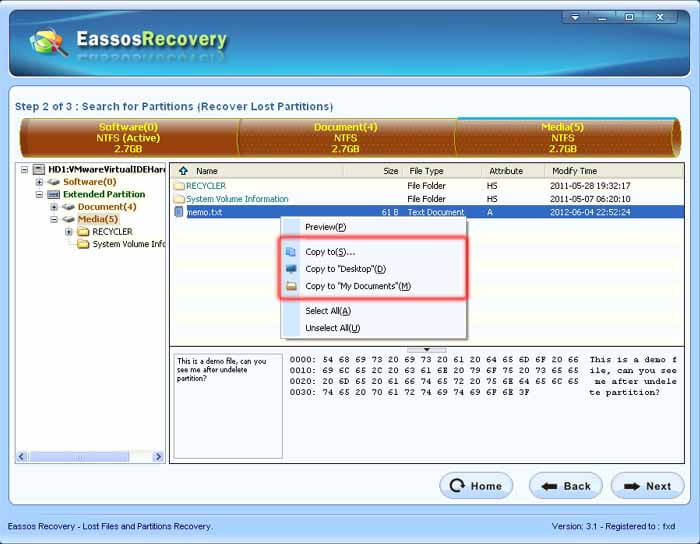Select the Software(0) NTFS partition bar
700x544 pixels.
click(x=129, y=137)
